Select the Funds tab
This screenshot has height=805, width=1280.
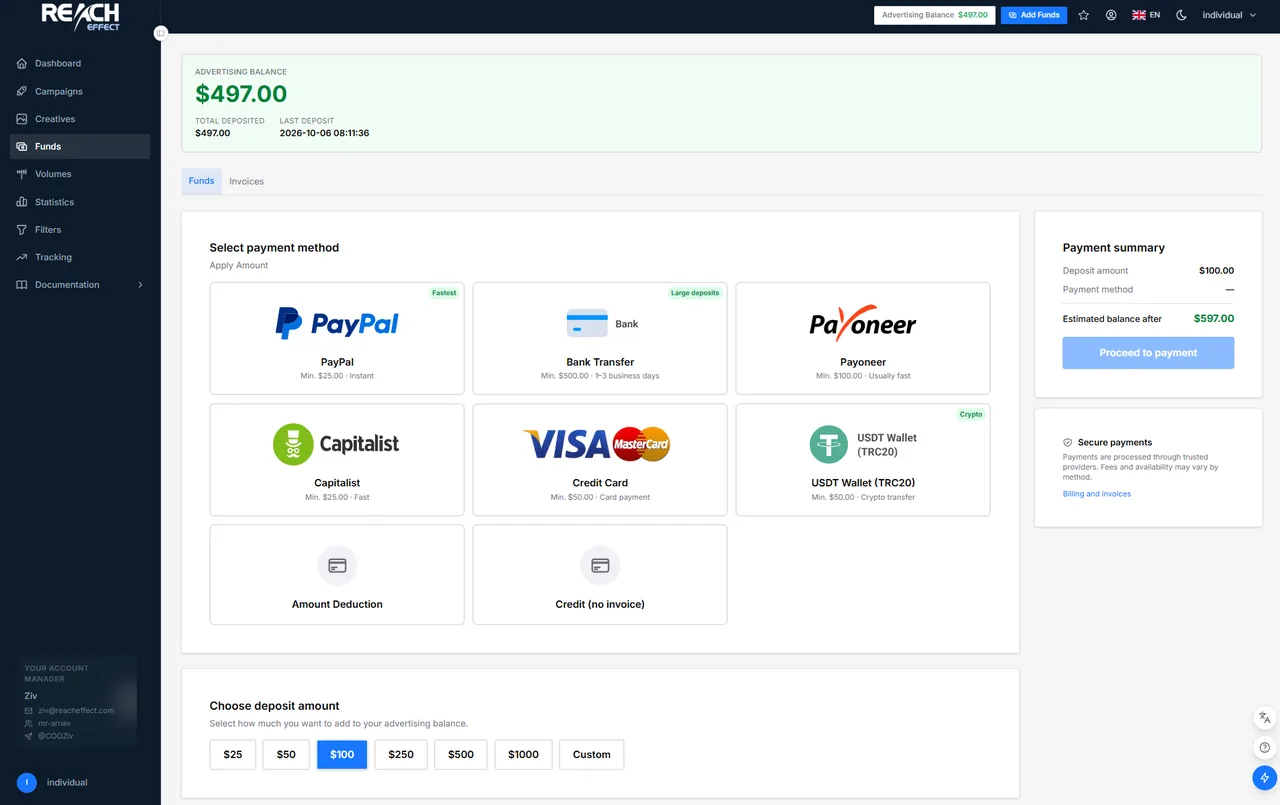(201, 181)
